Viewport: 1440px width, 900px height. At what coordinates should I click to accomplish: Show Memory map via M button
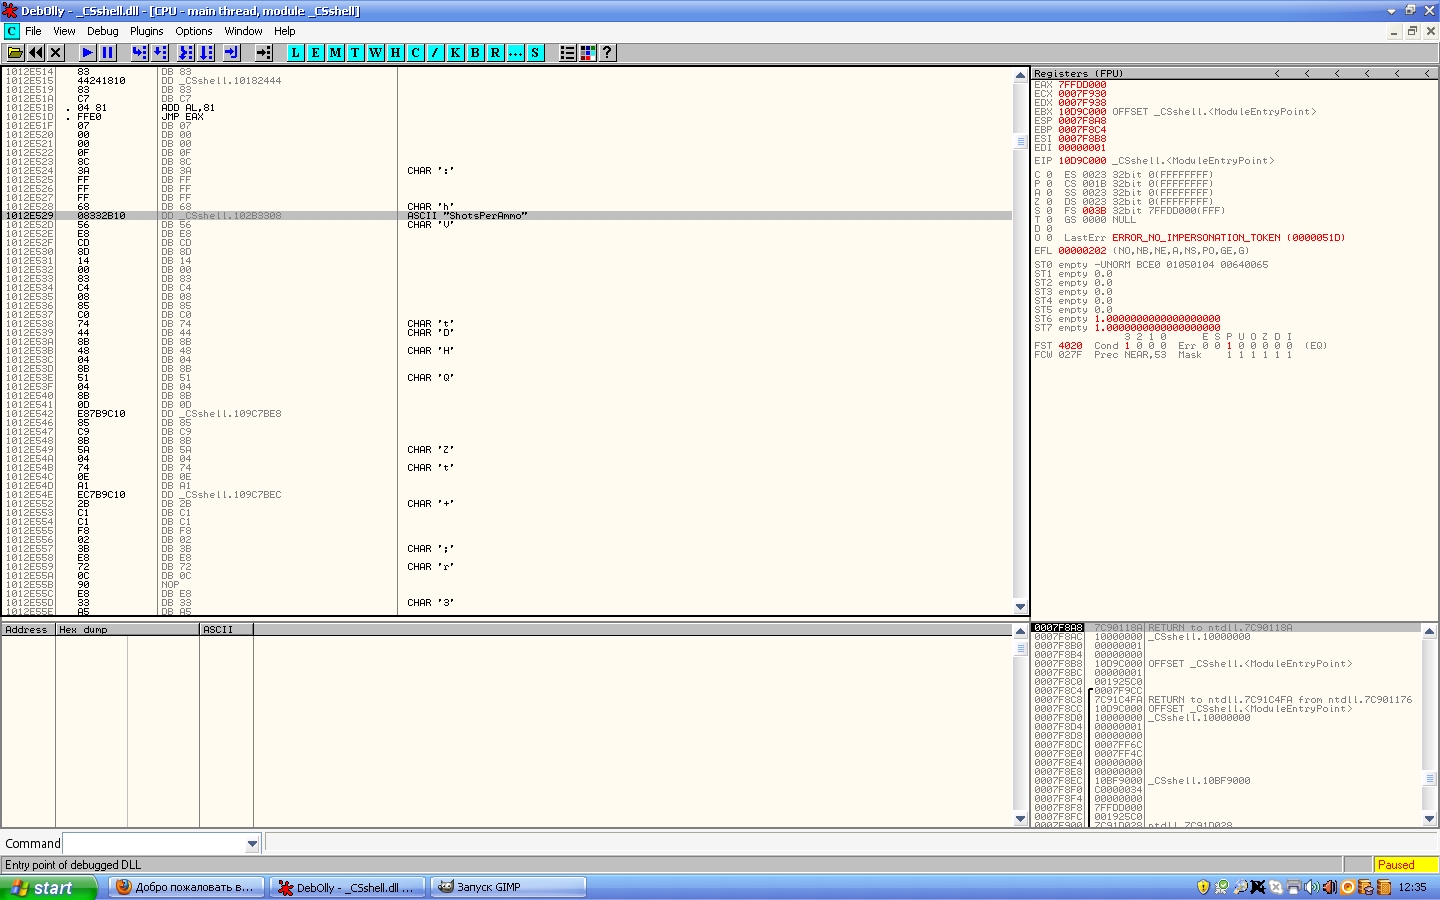click(x=336, y=53)
